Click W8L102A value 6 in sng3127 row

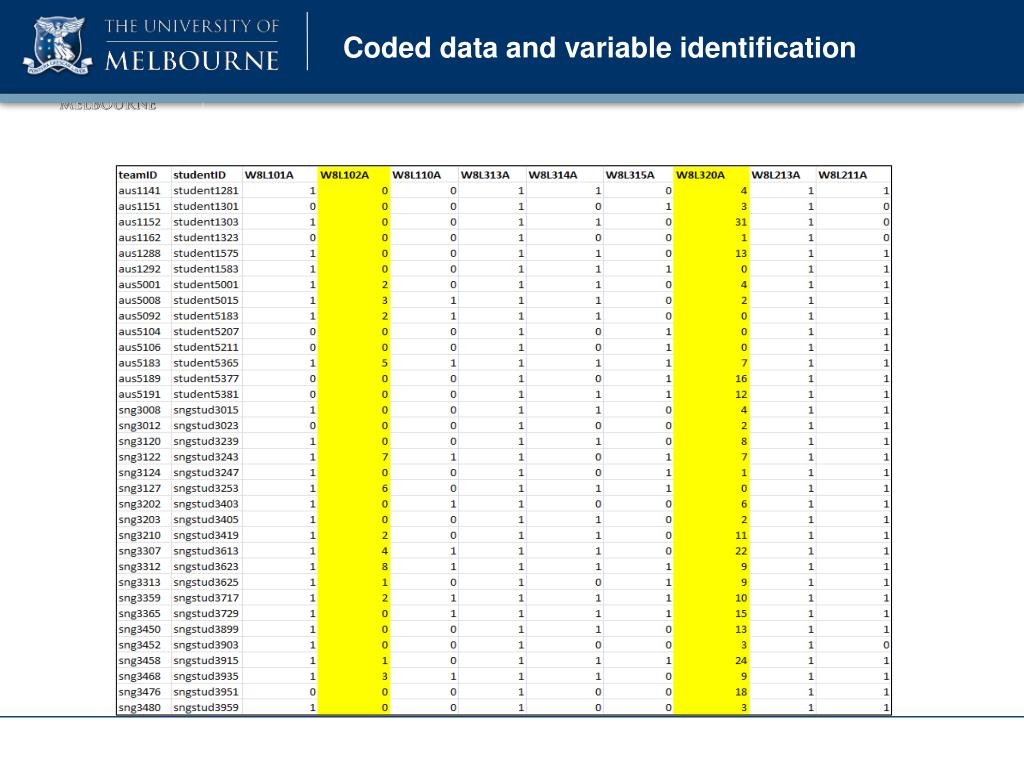coord(385,488)
